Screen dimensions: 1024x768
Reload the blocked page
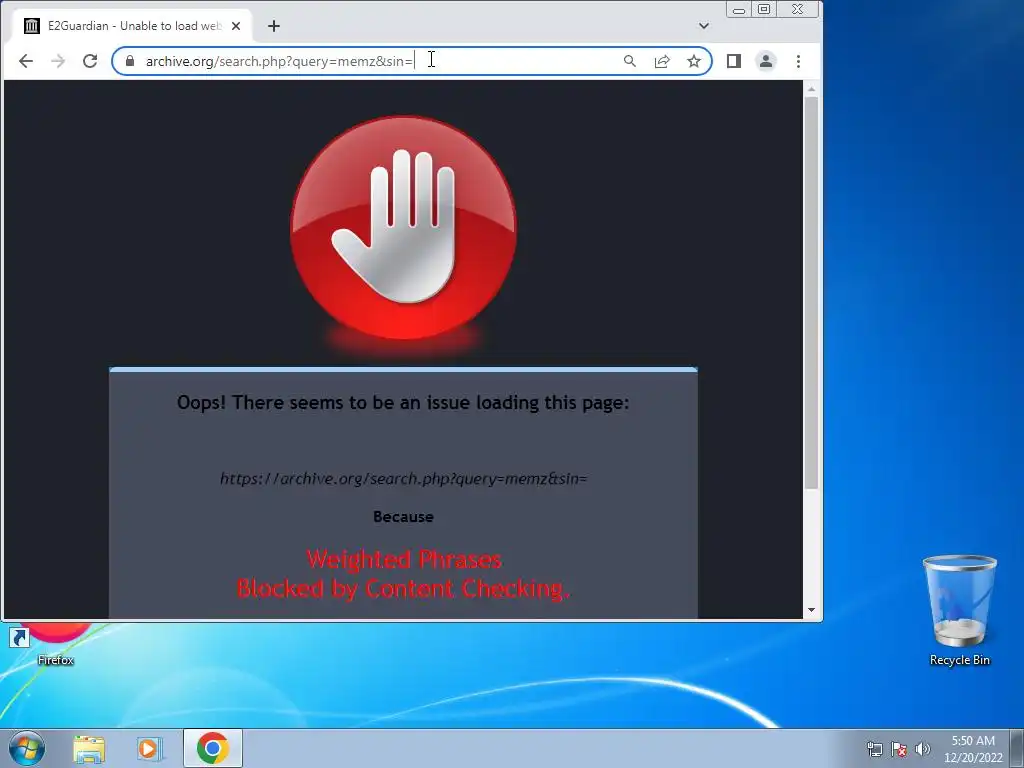click(90, 61)
